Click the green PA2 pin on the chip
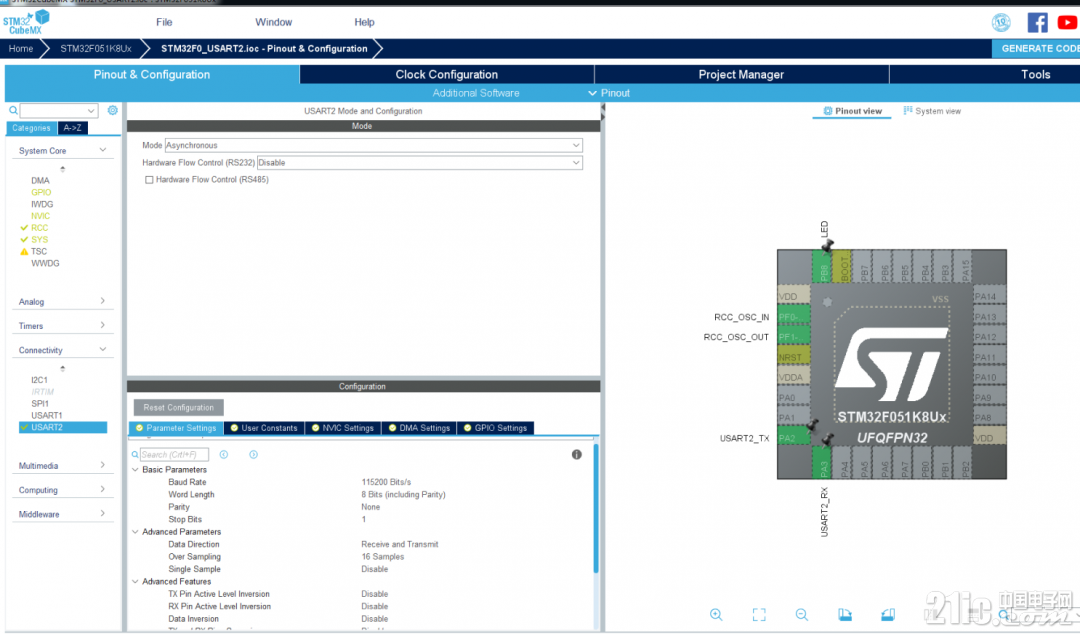The height and width of the screenshot is (634, 1080). tap(793, 438)
